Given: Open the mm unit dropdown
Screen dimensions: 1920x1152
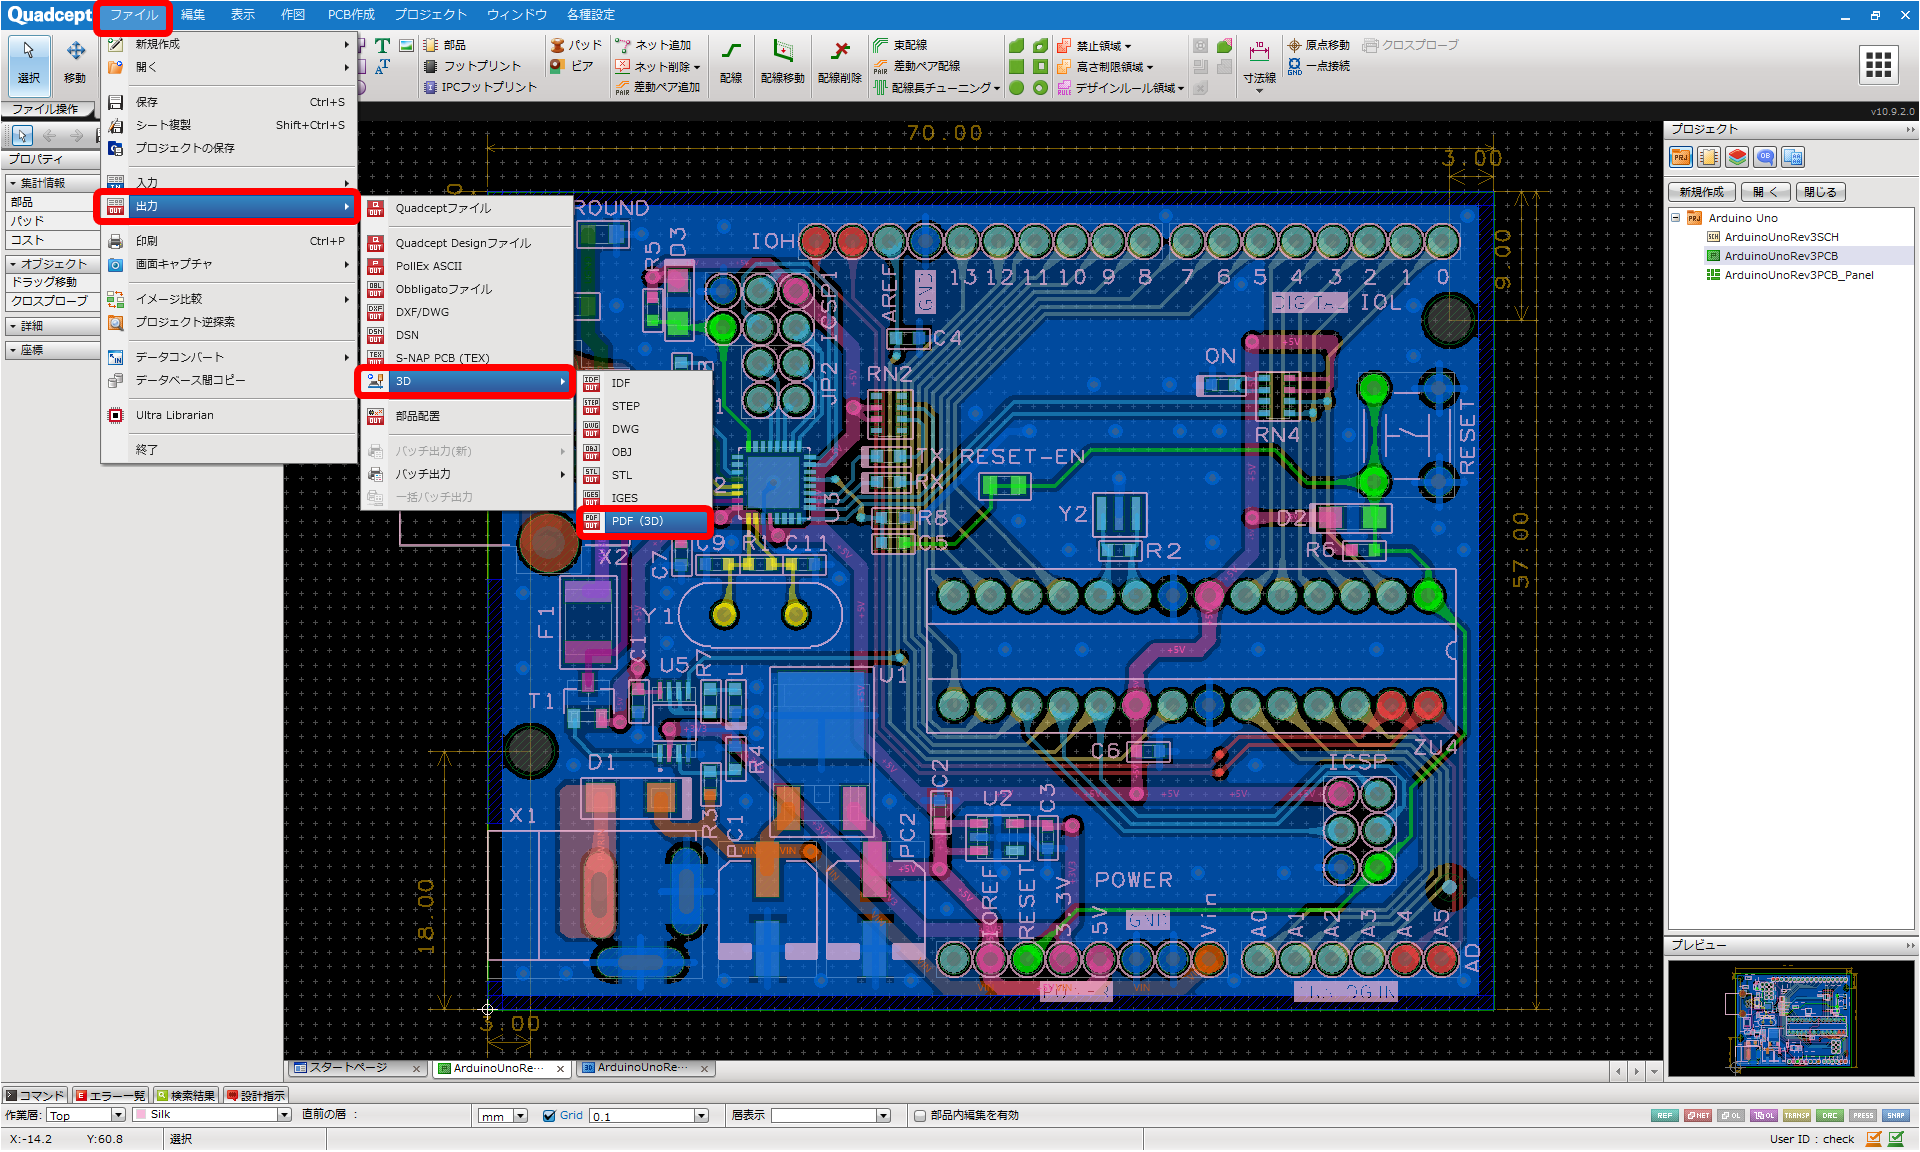Looking at the screenshot, I should click(502, 1115).
